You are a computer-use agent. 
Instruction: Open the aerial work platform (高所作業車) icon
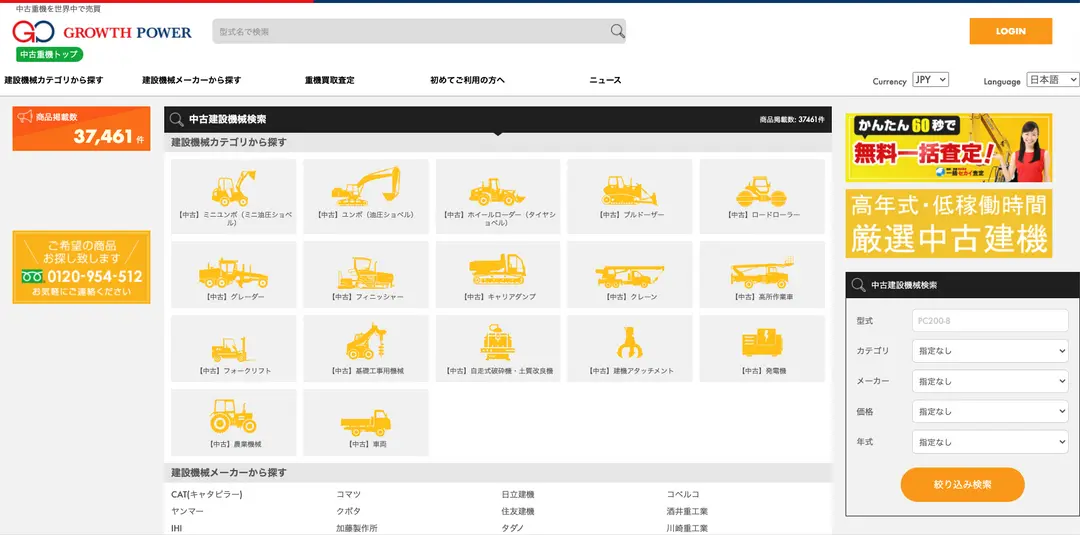(x=762, y=273)
